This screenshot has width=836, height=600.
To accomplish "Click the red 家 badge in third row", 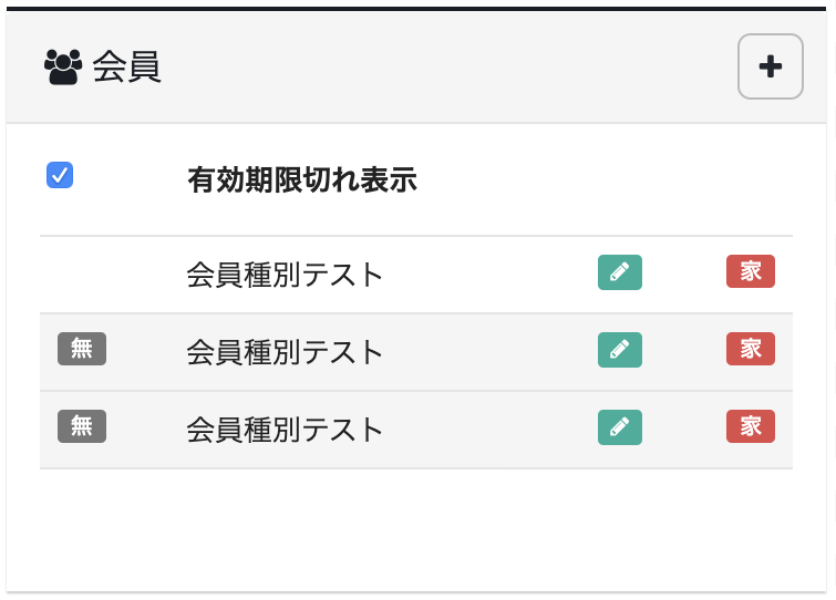I will click(x=750, y=427).
